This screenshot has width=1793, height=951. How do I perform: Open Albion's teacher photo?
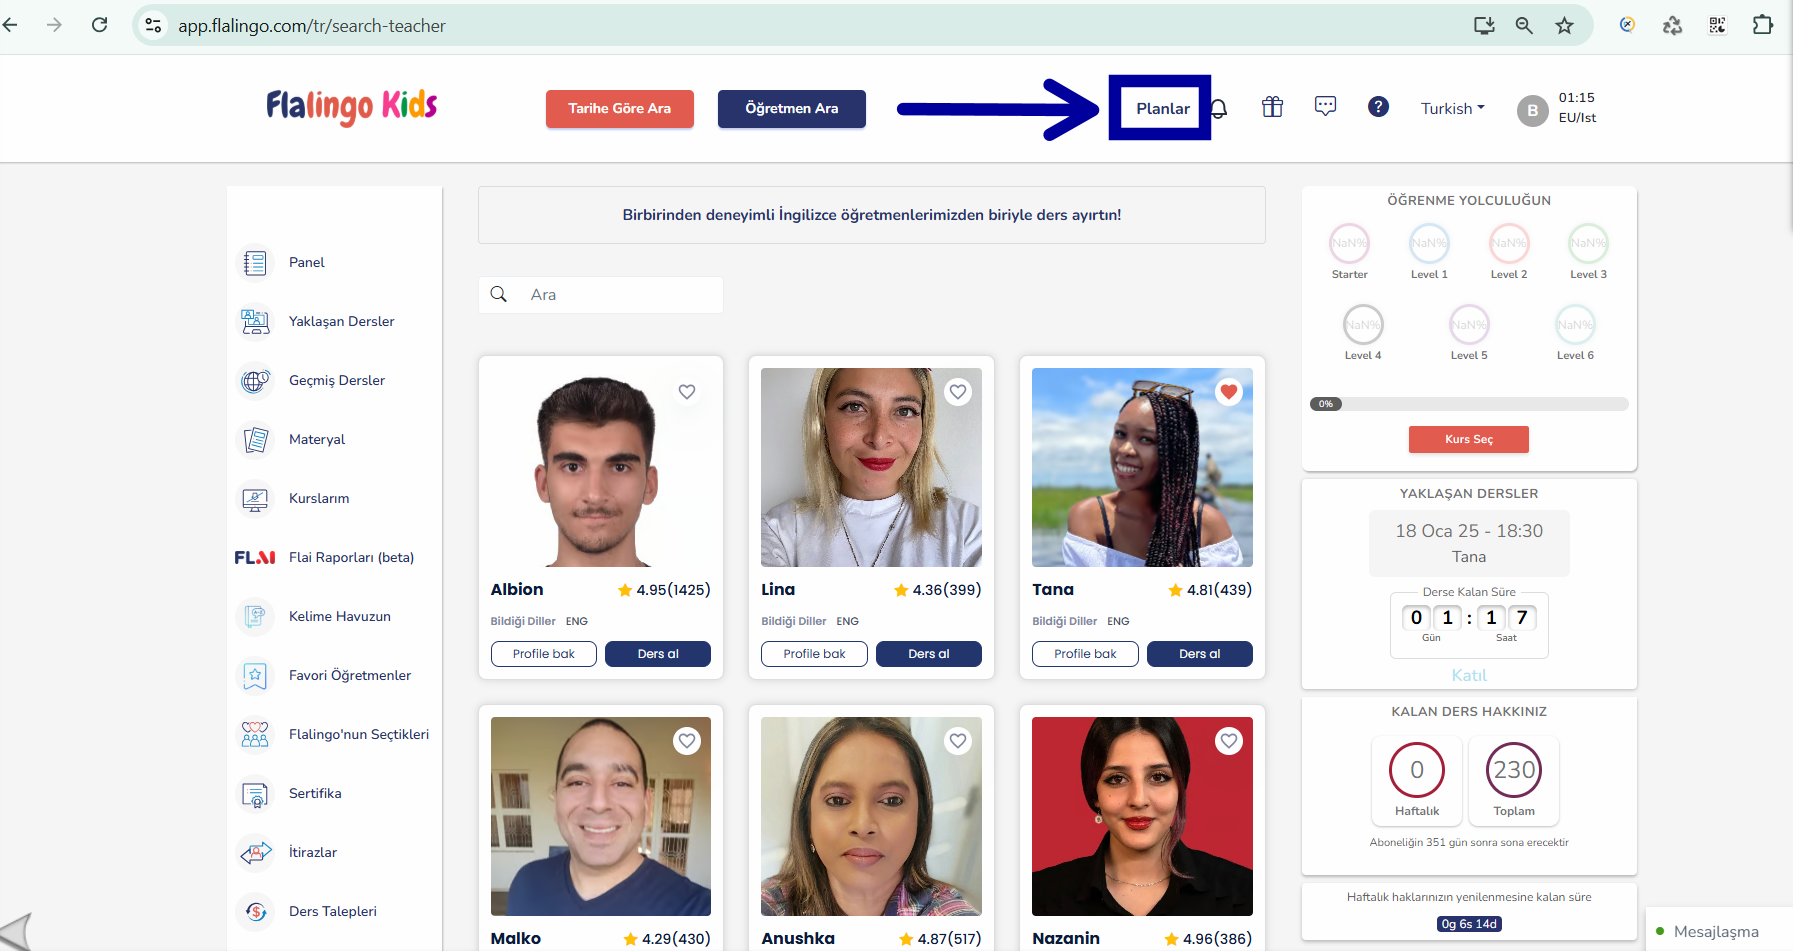601,467
